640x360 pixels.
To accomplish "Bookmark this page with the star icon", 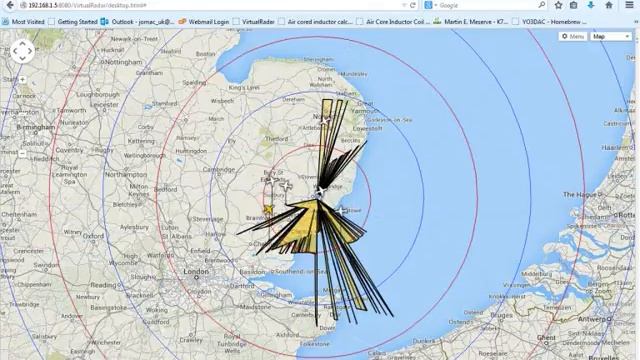I will (558, 5).
